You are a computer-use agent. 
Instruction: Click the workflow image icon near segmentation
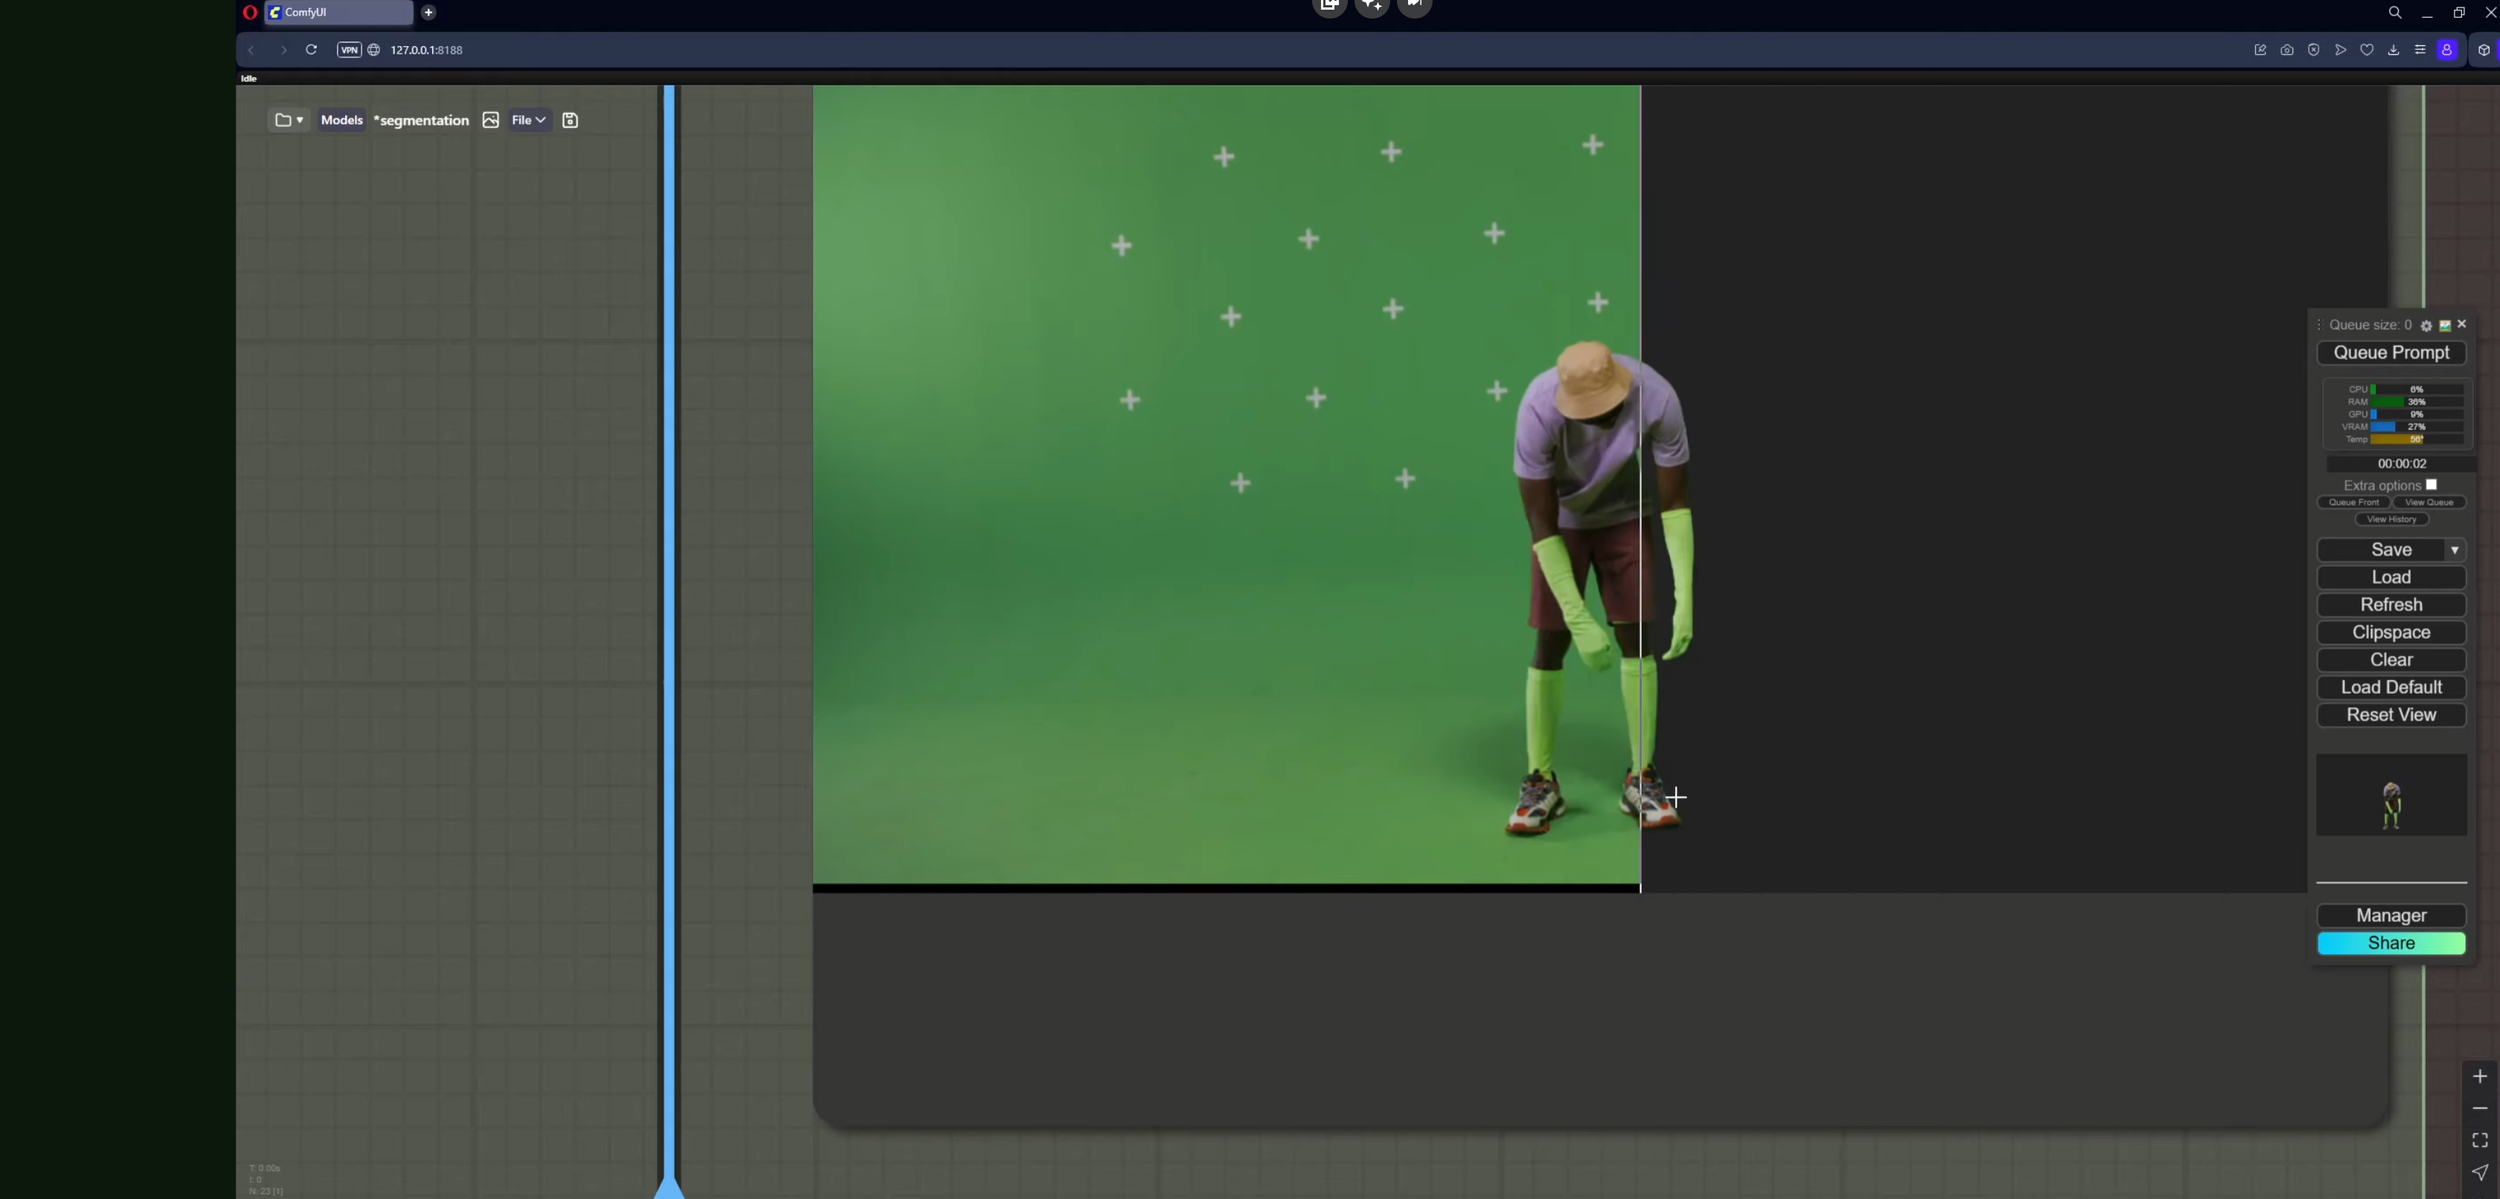tap(490, 120)
